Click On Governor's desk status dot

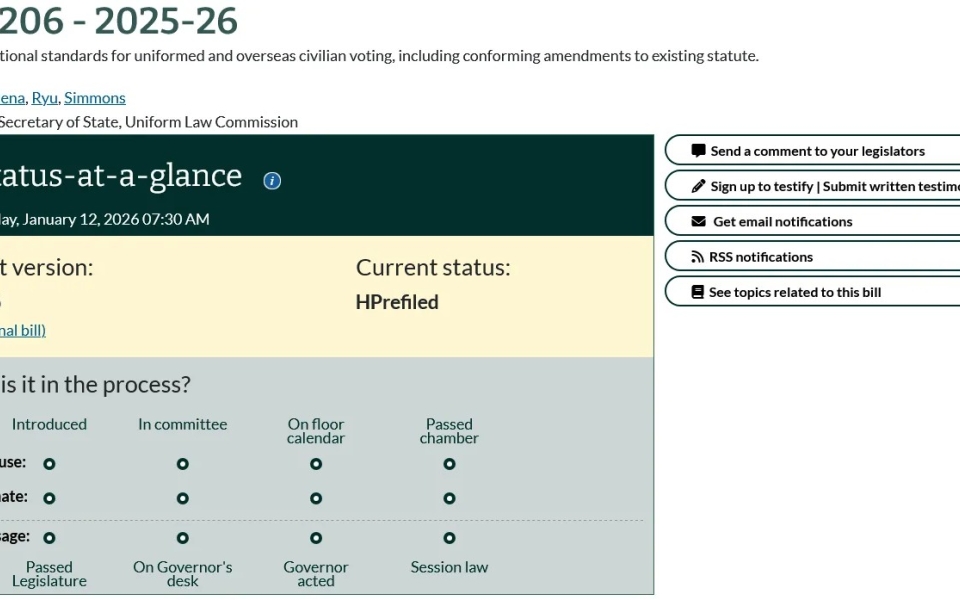(x=182, y=538)
